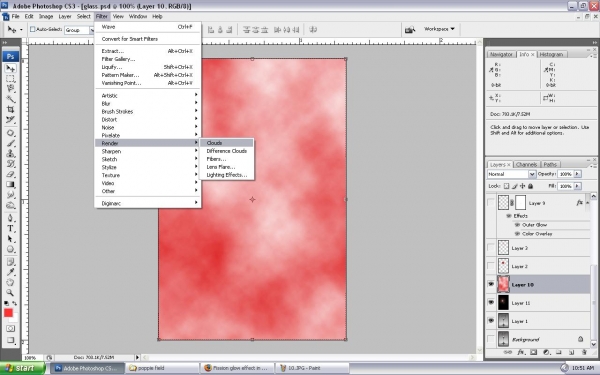The width and height of the screenshot is (600, 375).
Task: Select the Gradient tool
Action: [10, 184]
